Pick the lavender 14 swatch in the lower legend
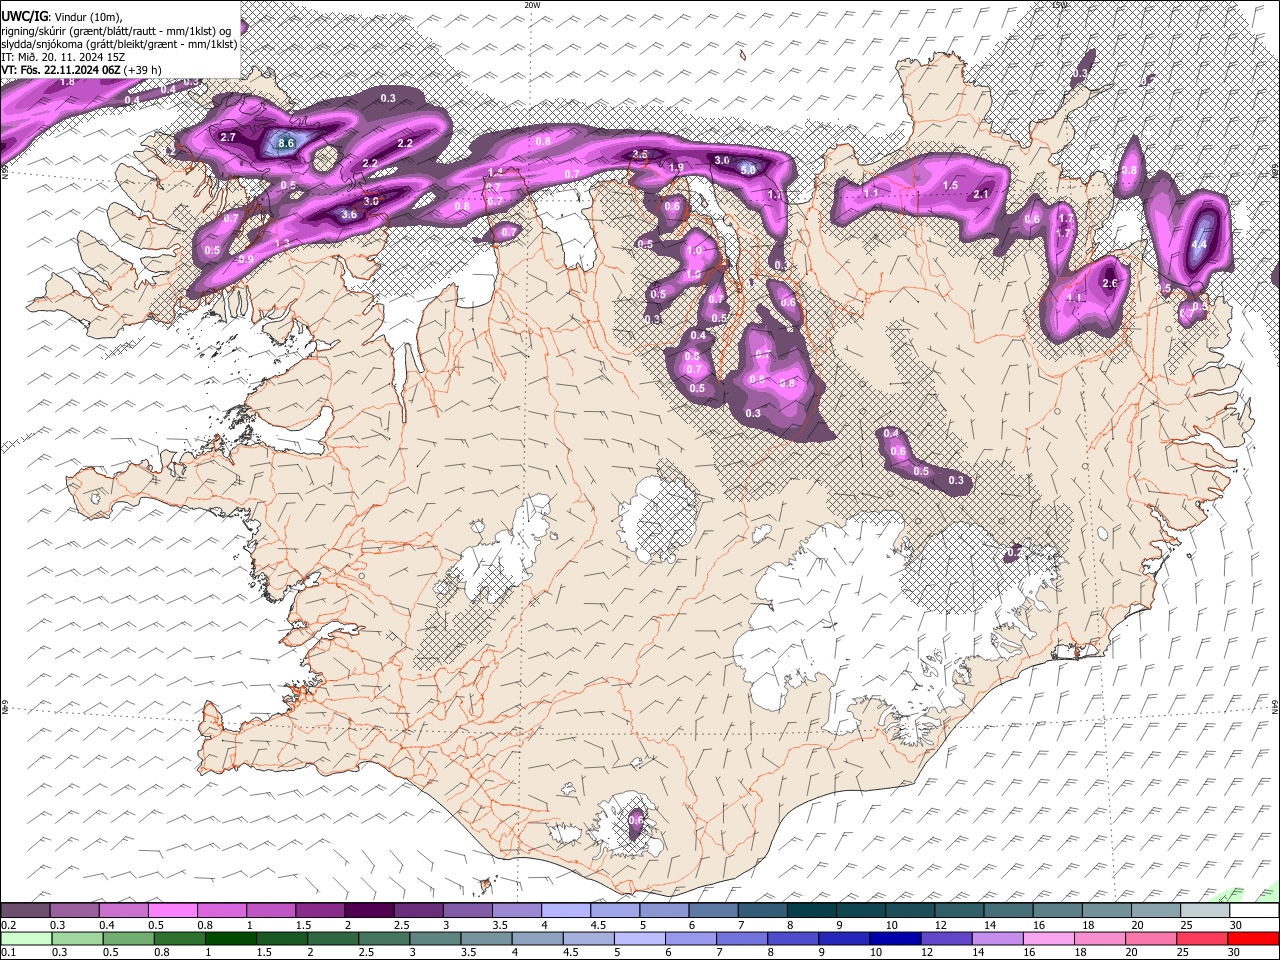Image resolution: width=1280 pixels, height=960 pixels. (x=997, y=938)
